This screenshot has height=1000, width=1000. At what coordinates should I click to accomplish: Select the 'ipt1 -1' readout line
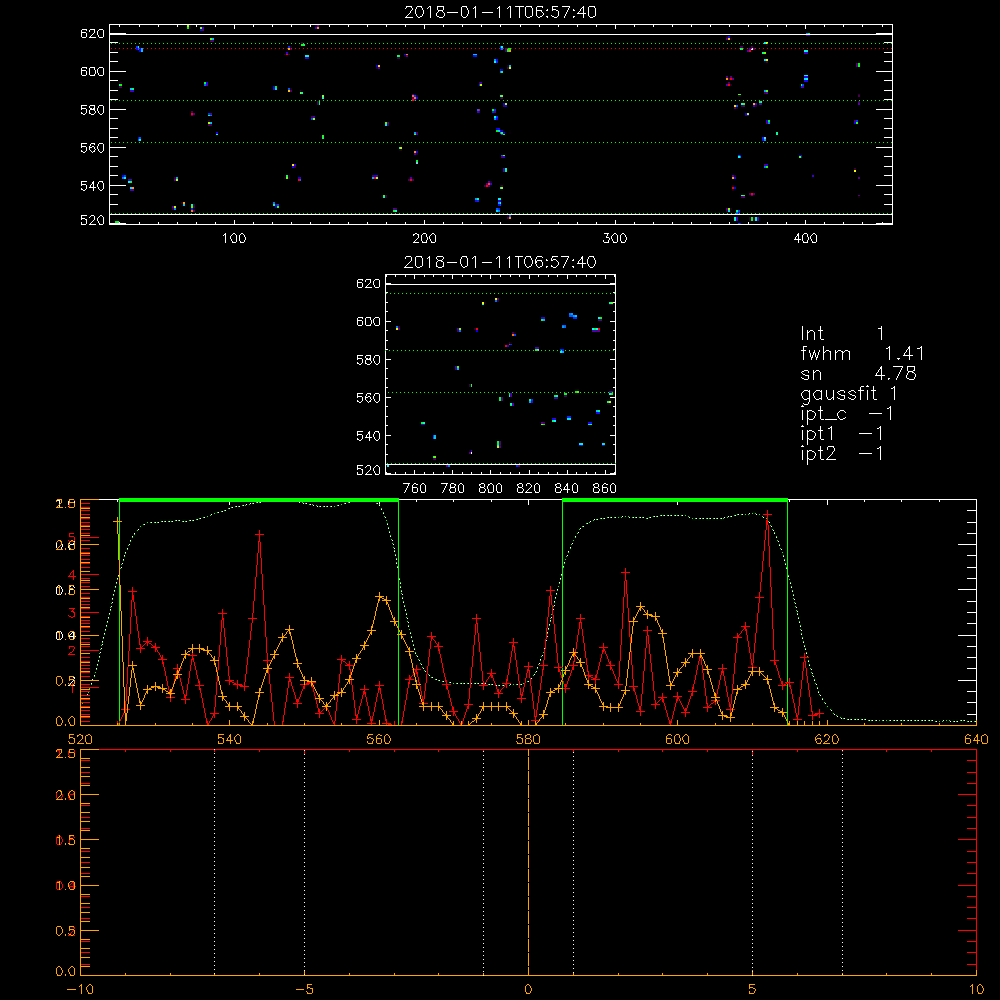[842, 434]
